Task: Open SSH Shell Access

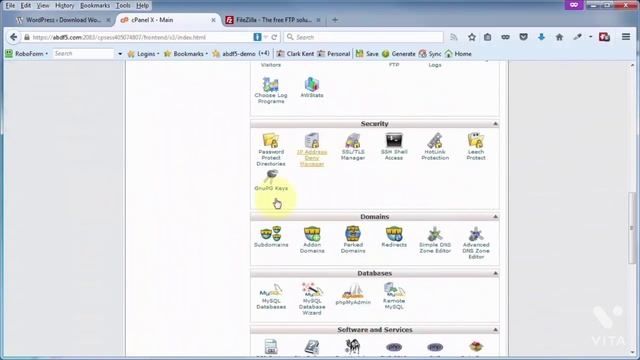Action: 394,147
